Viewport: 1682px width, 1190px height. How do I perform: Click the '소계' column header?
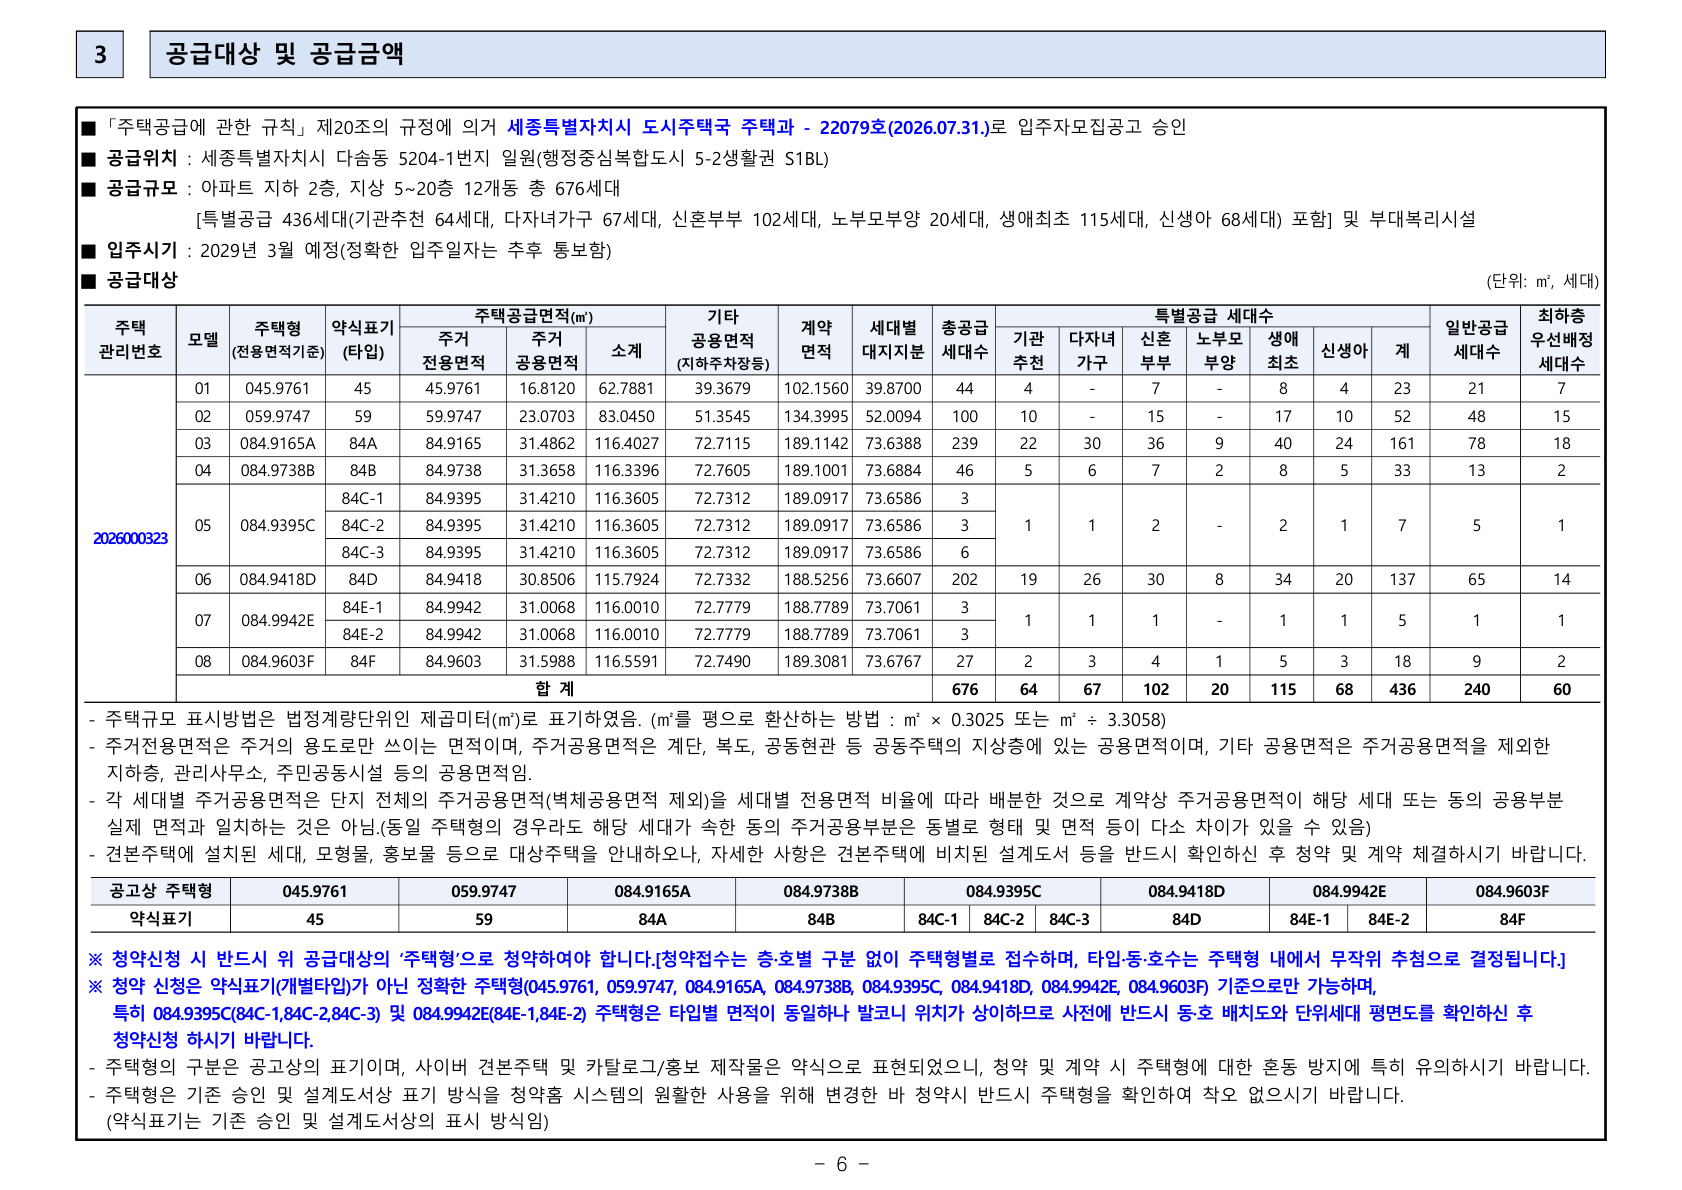pyautogui.click(x=627, y=351)
